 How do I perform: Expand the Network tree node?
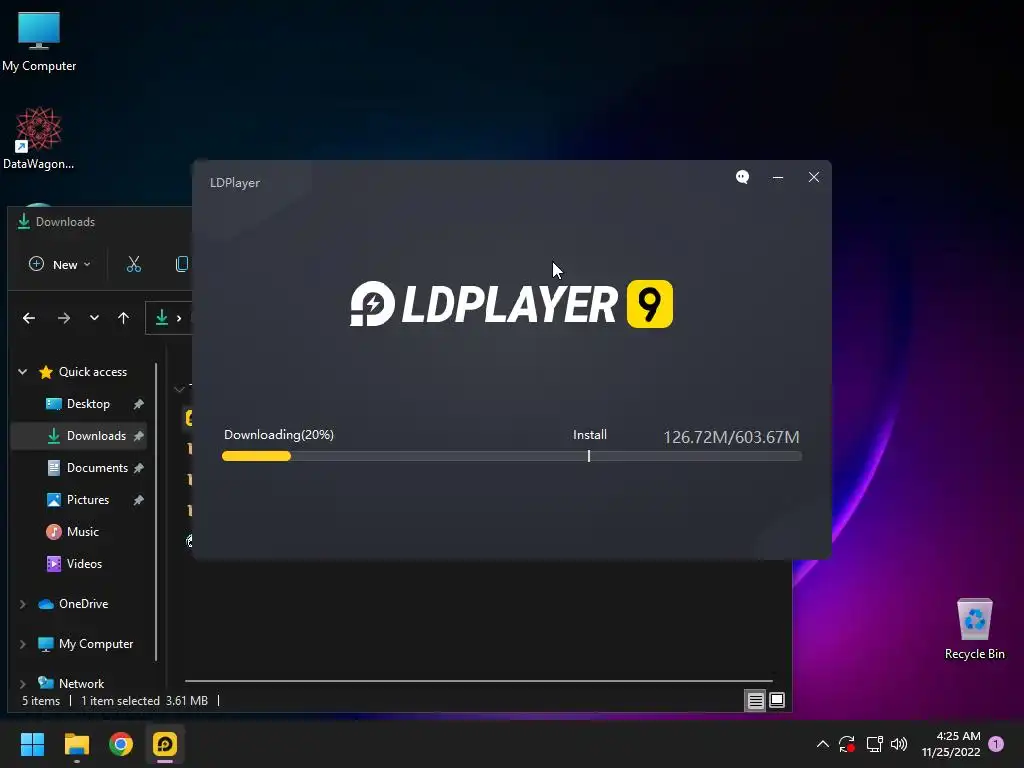(23, 684)
